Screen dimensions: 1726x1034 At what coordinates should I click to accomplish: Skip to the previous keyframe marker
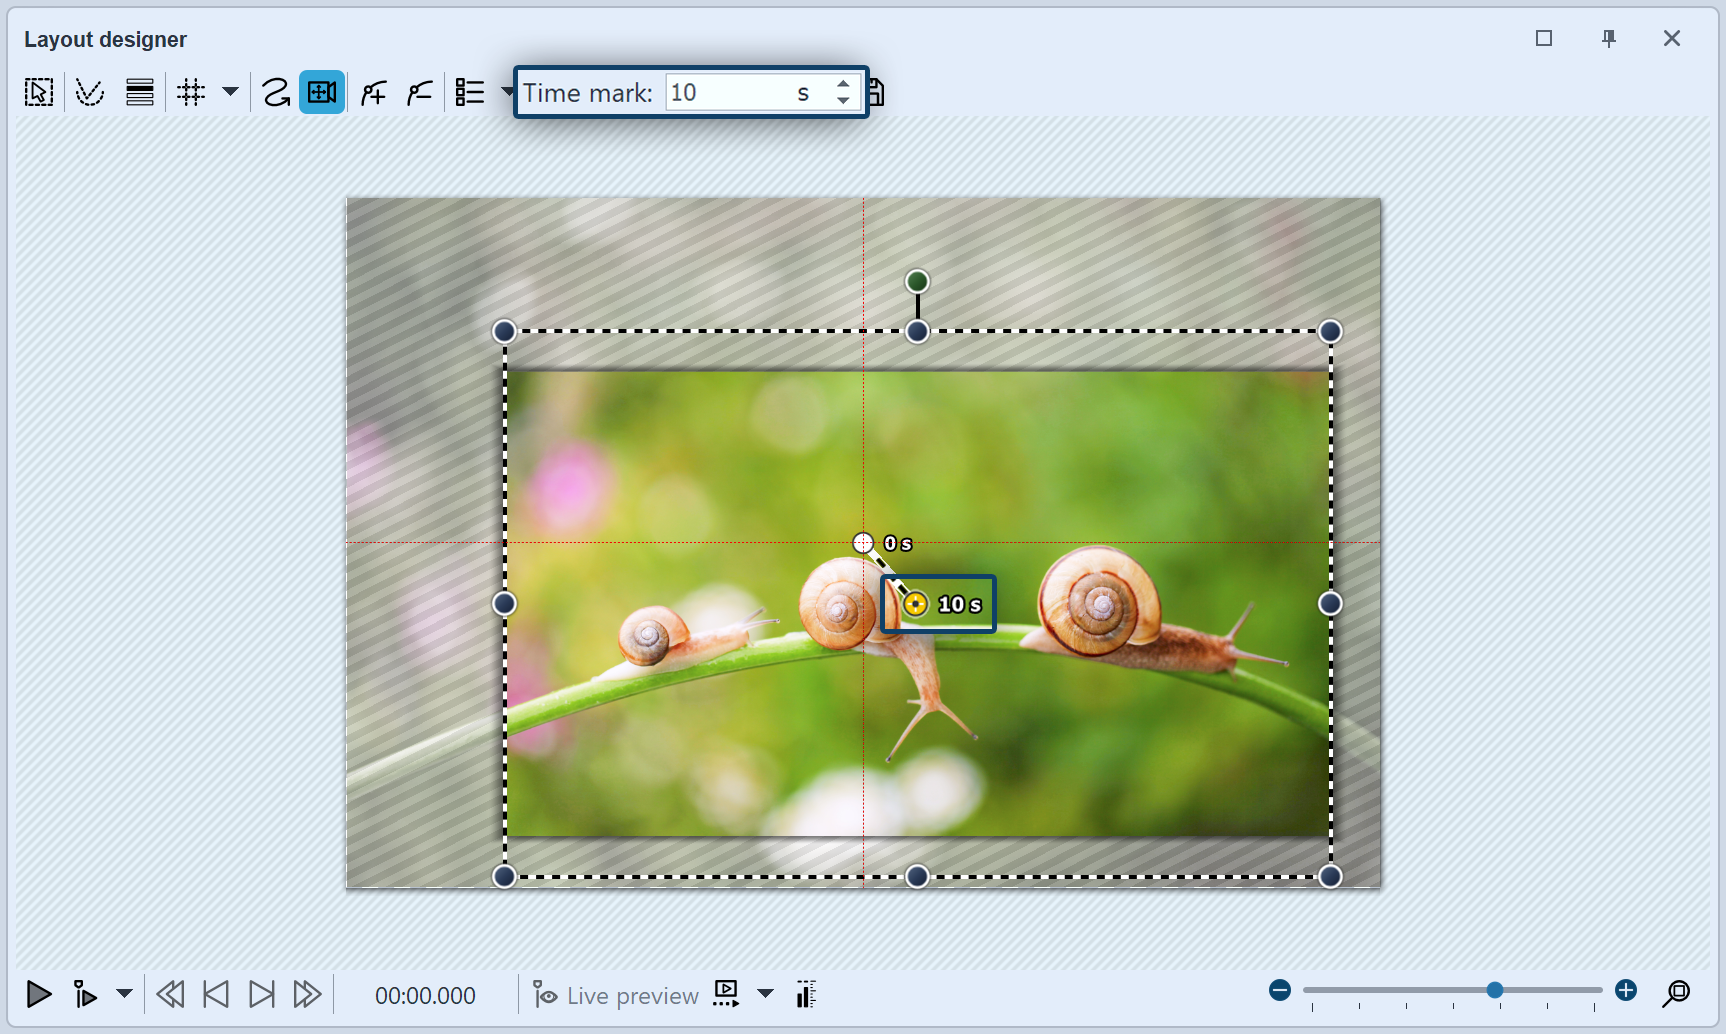(215, 994)
